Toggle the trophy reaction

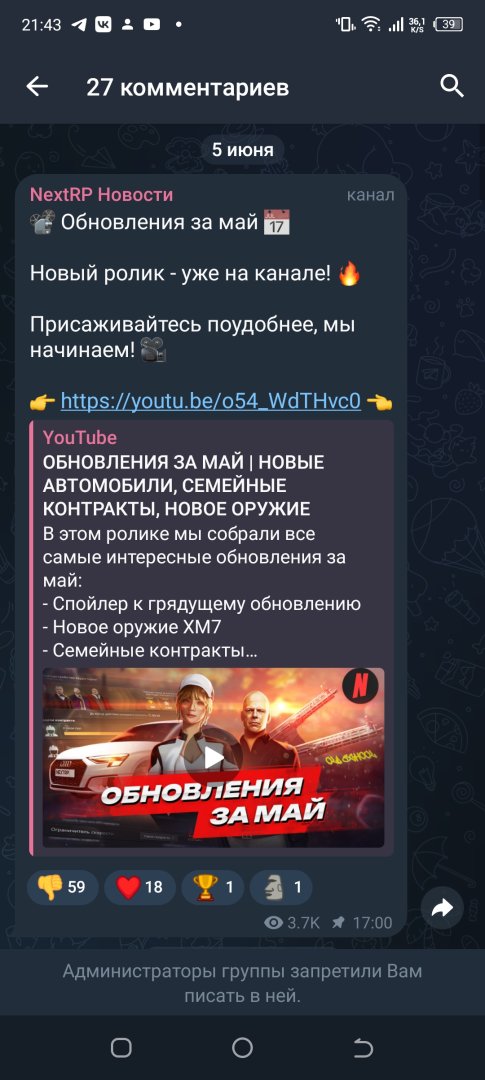212,886
